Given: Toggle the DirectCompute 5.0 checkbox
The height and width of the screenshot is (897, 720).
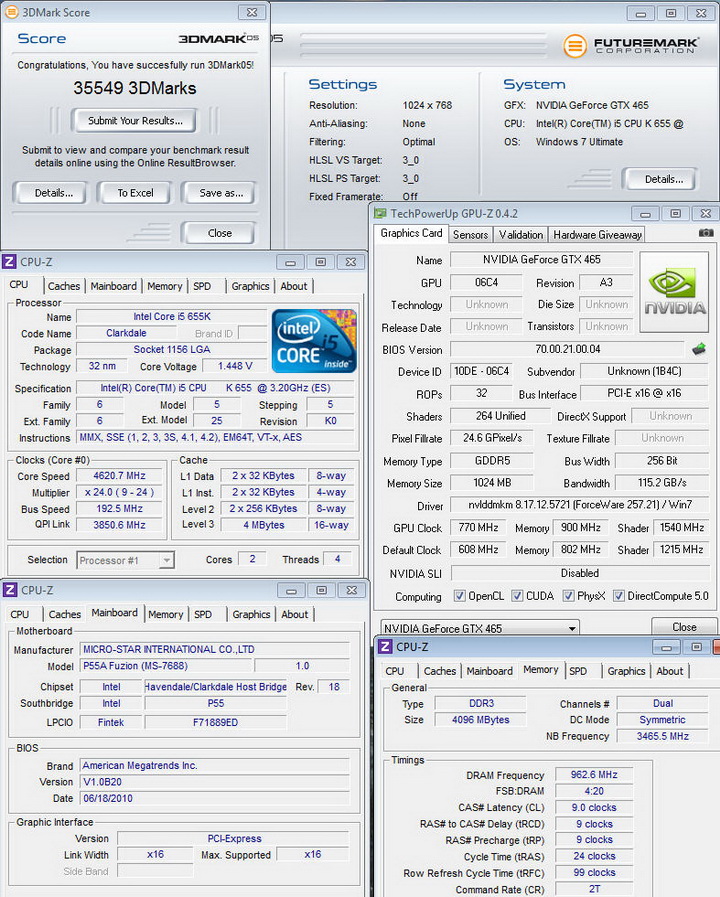Looking at the screenshot, I should tap(619, 596).
